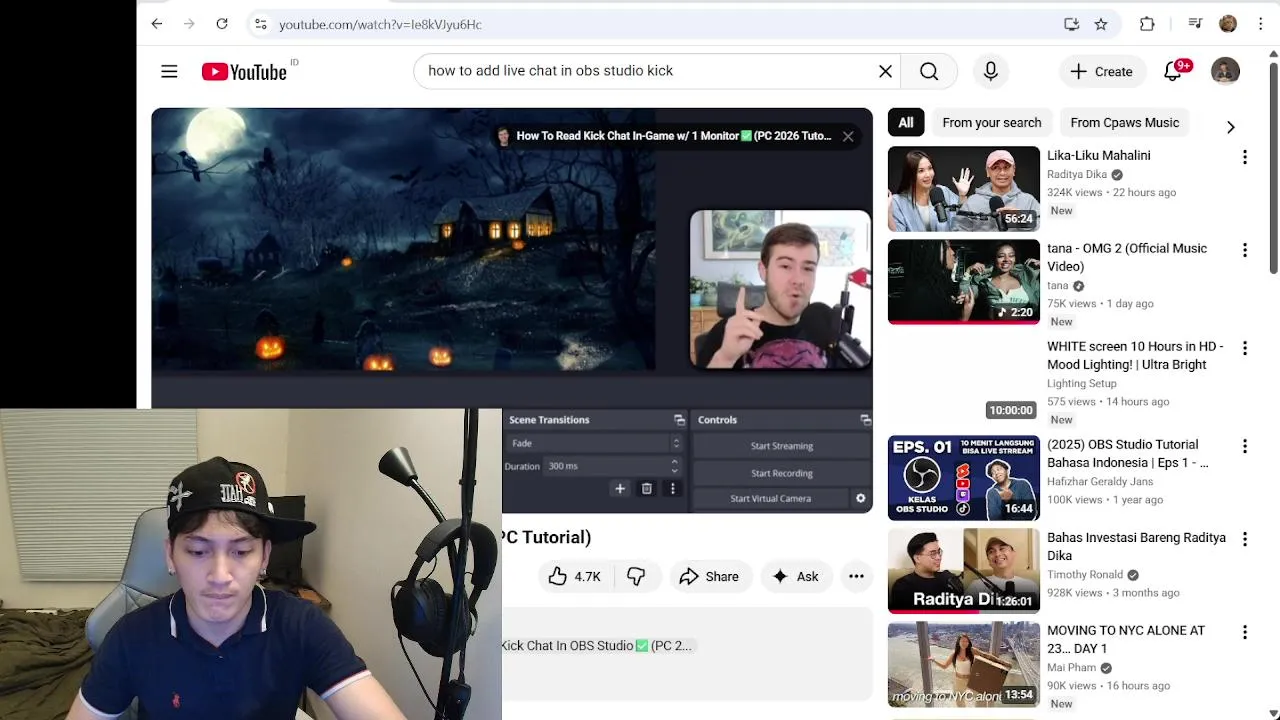Close the miniplayer title overlay X
This screenshot has height=720, width=1280.
click(848, 136)
